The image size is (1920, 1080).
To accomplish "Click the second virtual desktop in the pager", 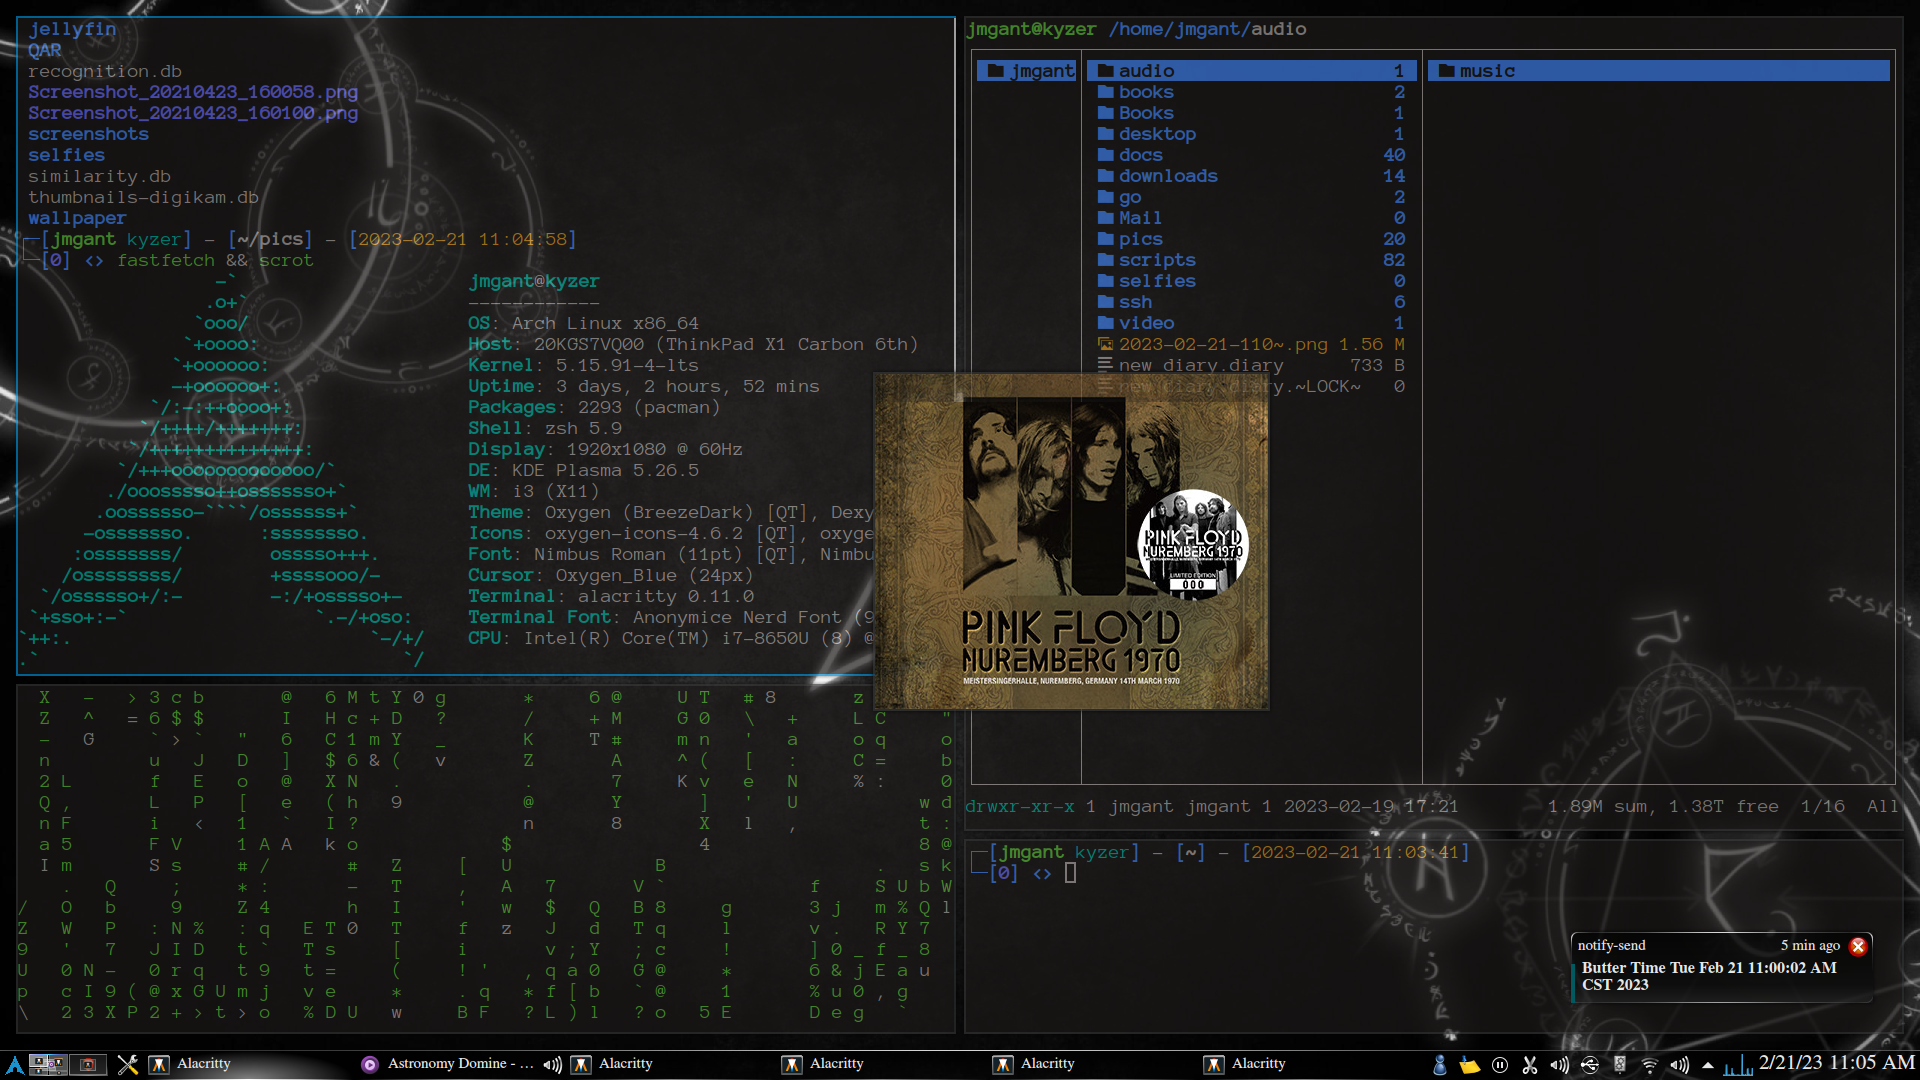I will [x=87, y=1064].
